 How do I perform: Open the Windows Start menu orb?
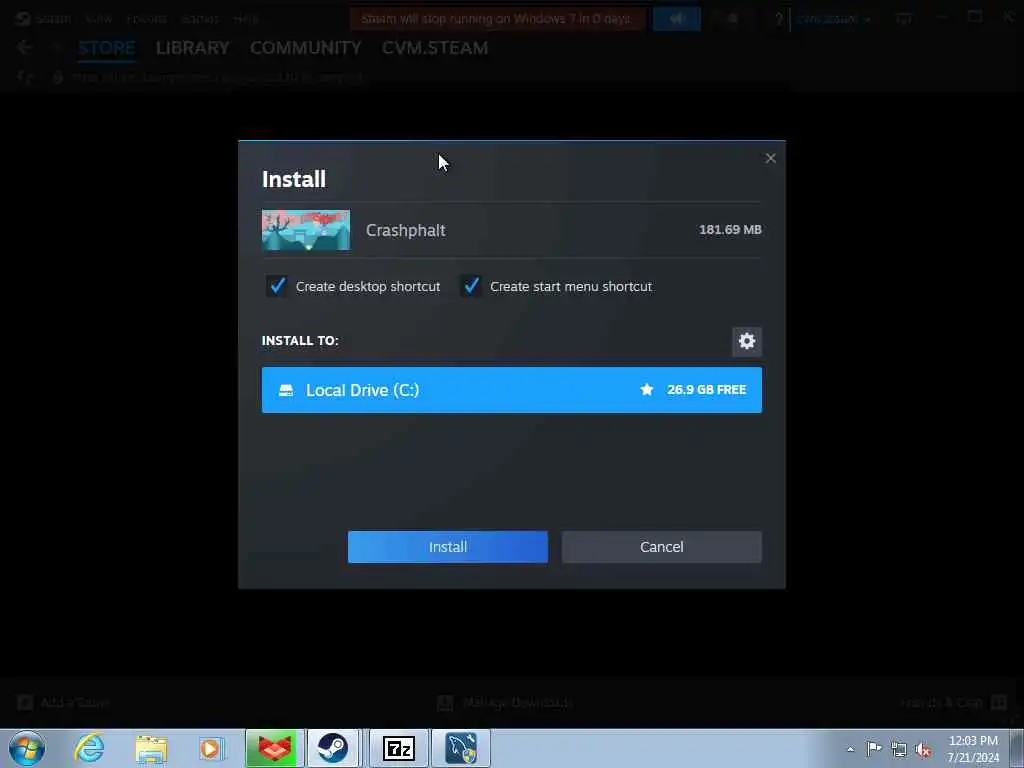27,748
